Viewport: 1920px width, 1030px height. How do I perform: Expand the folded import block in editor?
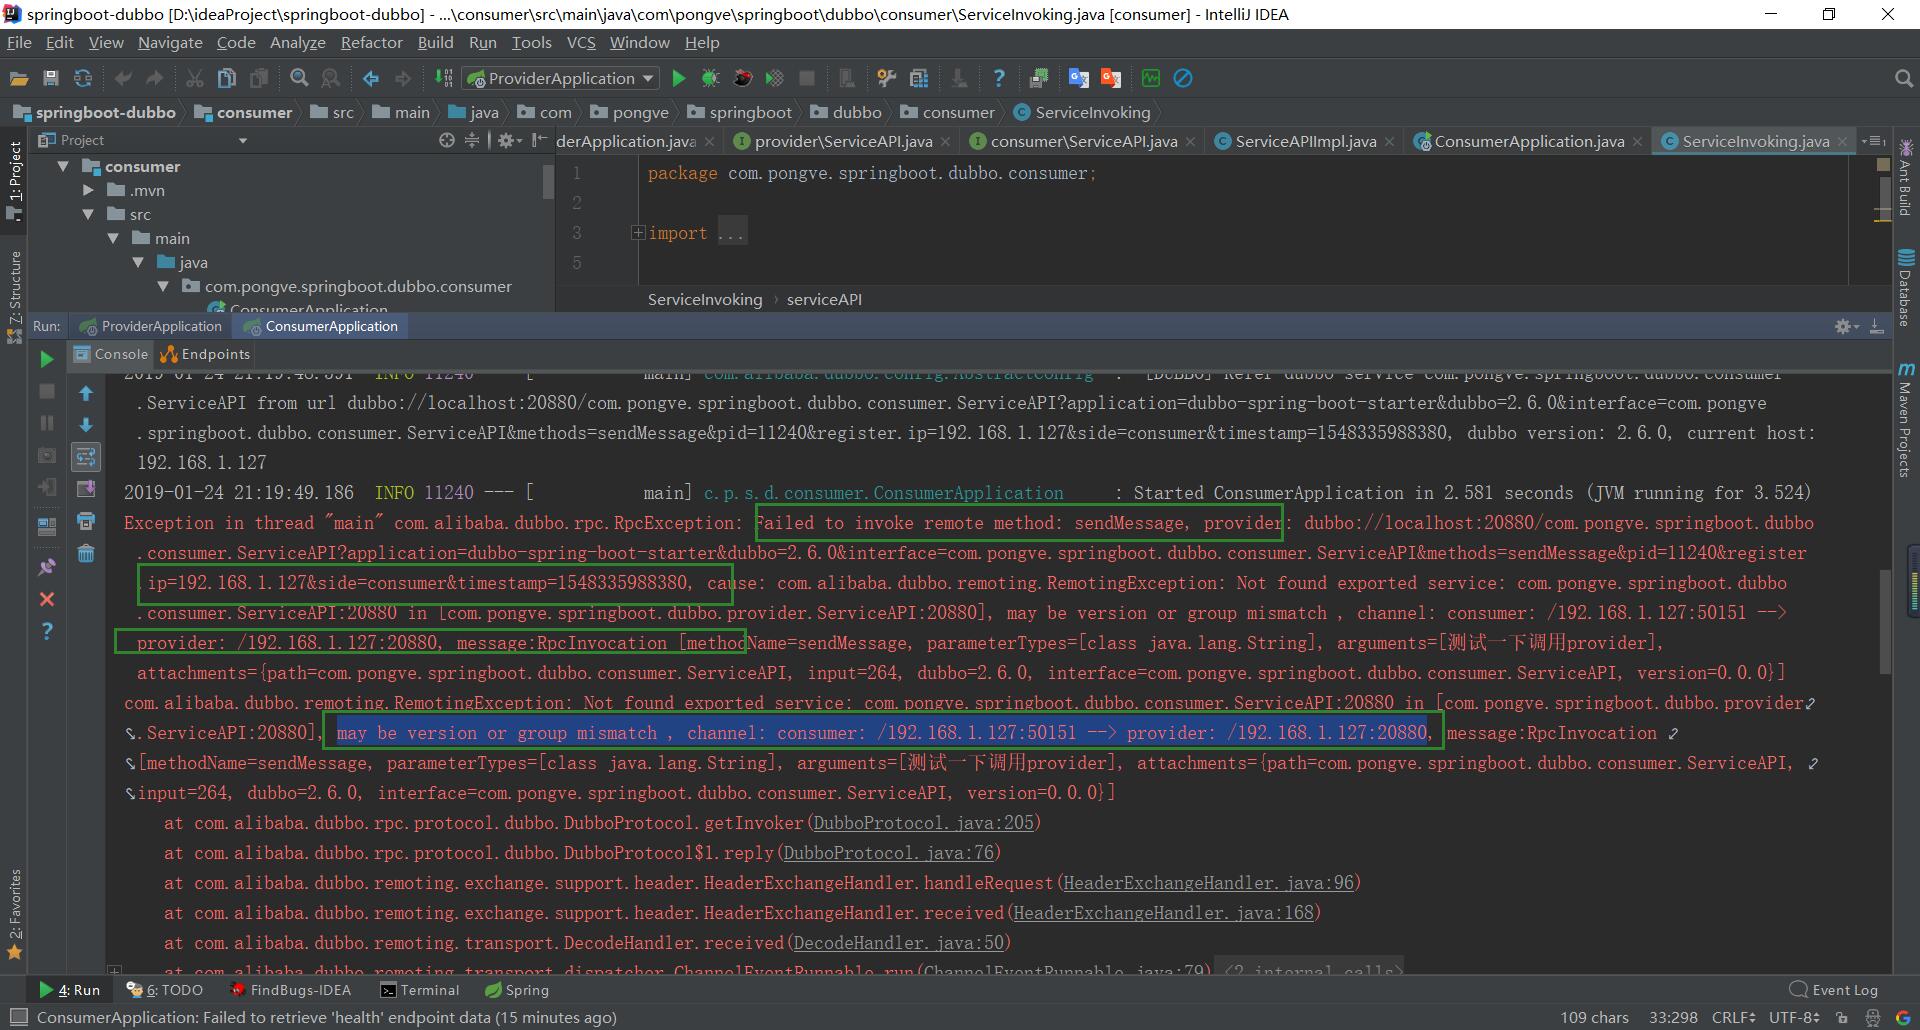[x=637, y=233]
